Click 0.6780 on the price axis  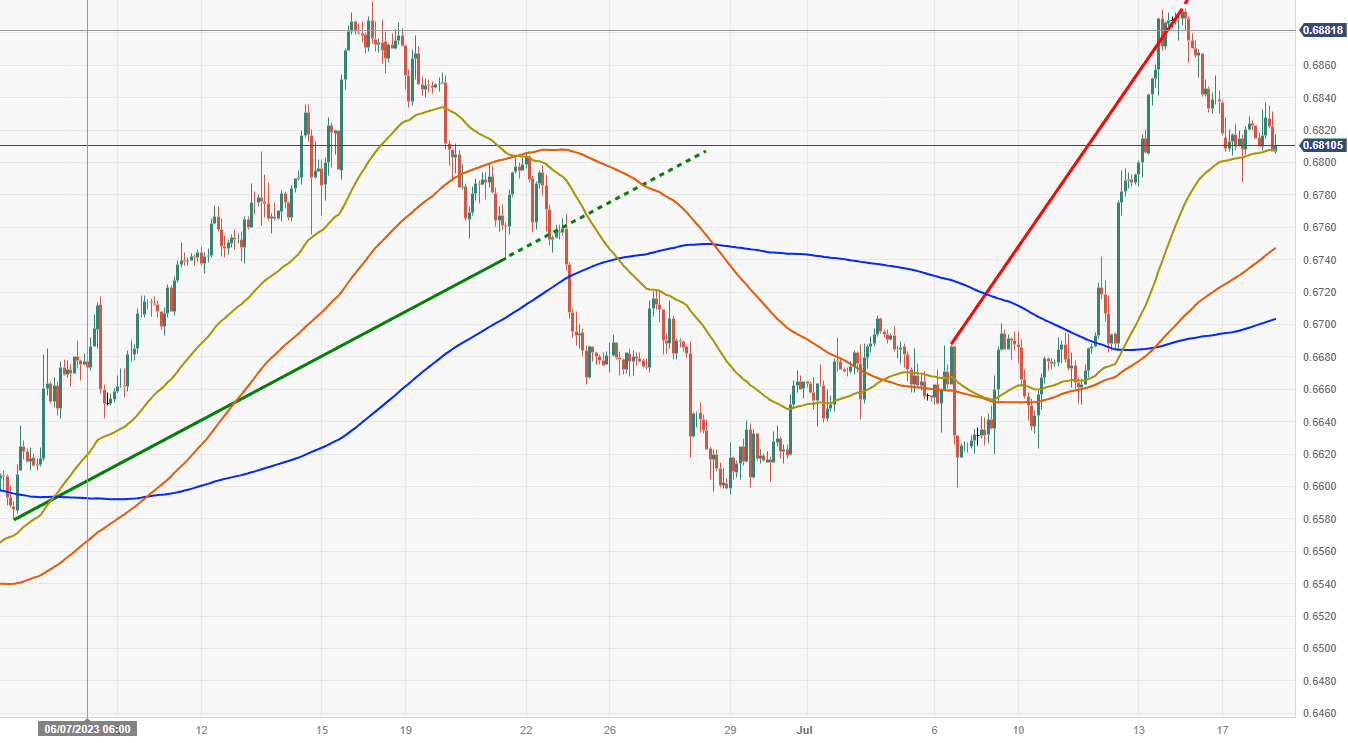pyautogui.click(x=1320, y=195)
